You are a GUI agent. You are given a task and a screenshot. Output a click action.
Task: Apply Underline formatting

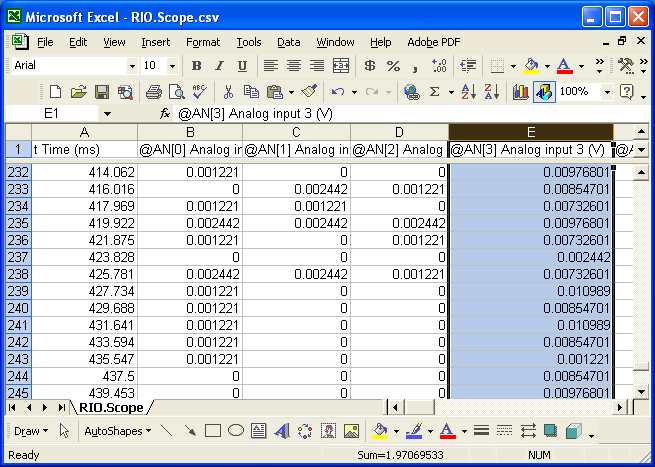point(242,66)
